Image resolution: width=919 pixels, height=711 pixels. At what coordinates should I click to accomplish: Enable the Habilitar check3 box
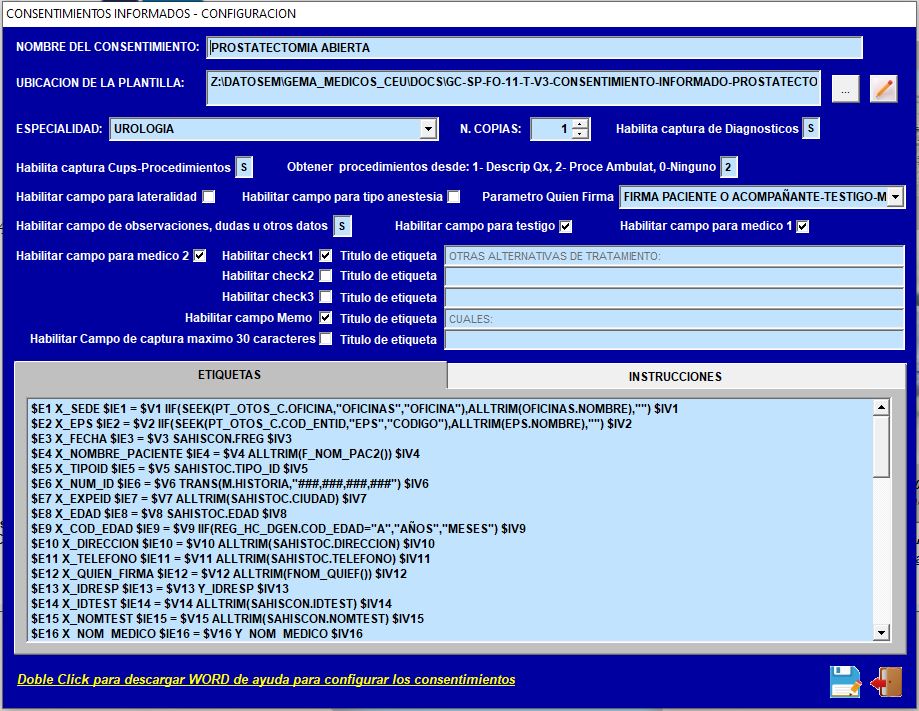click(x=325, y=297)
